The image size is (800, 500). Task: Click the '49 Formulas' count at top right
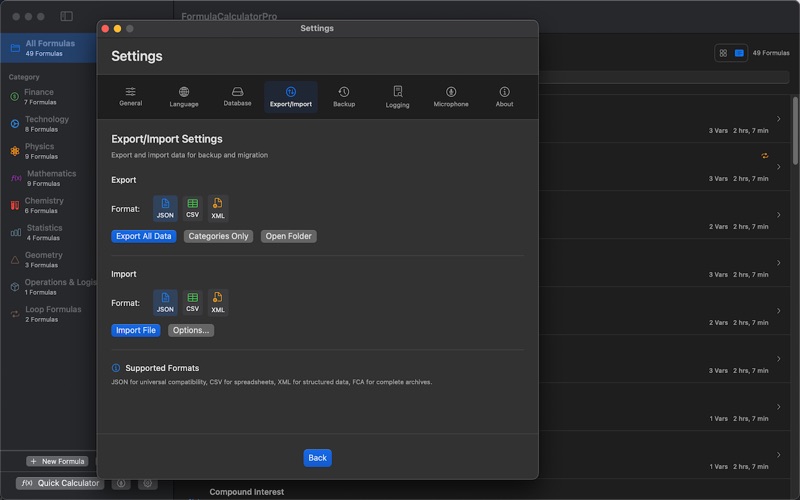point(770,53)
